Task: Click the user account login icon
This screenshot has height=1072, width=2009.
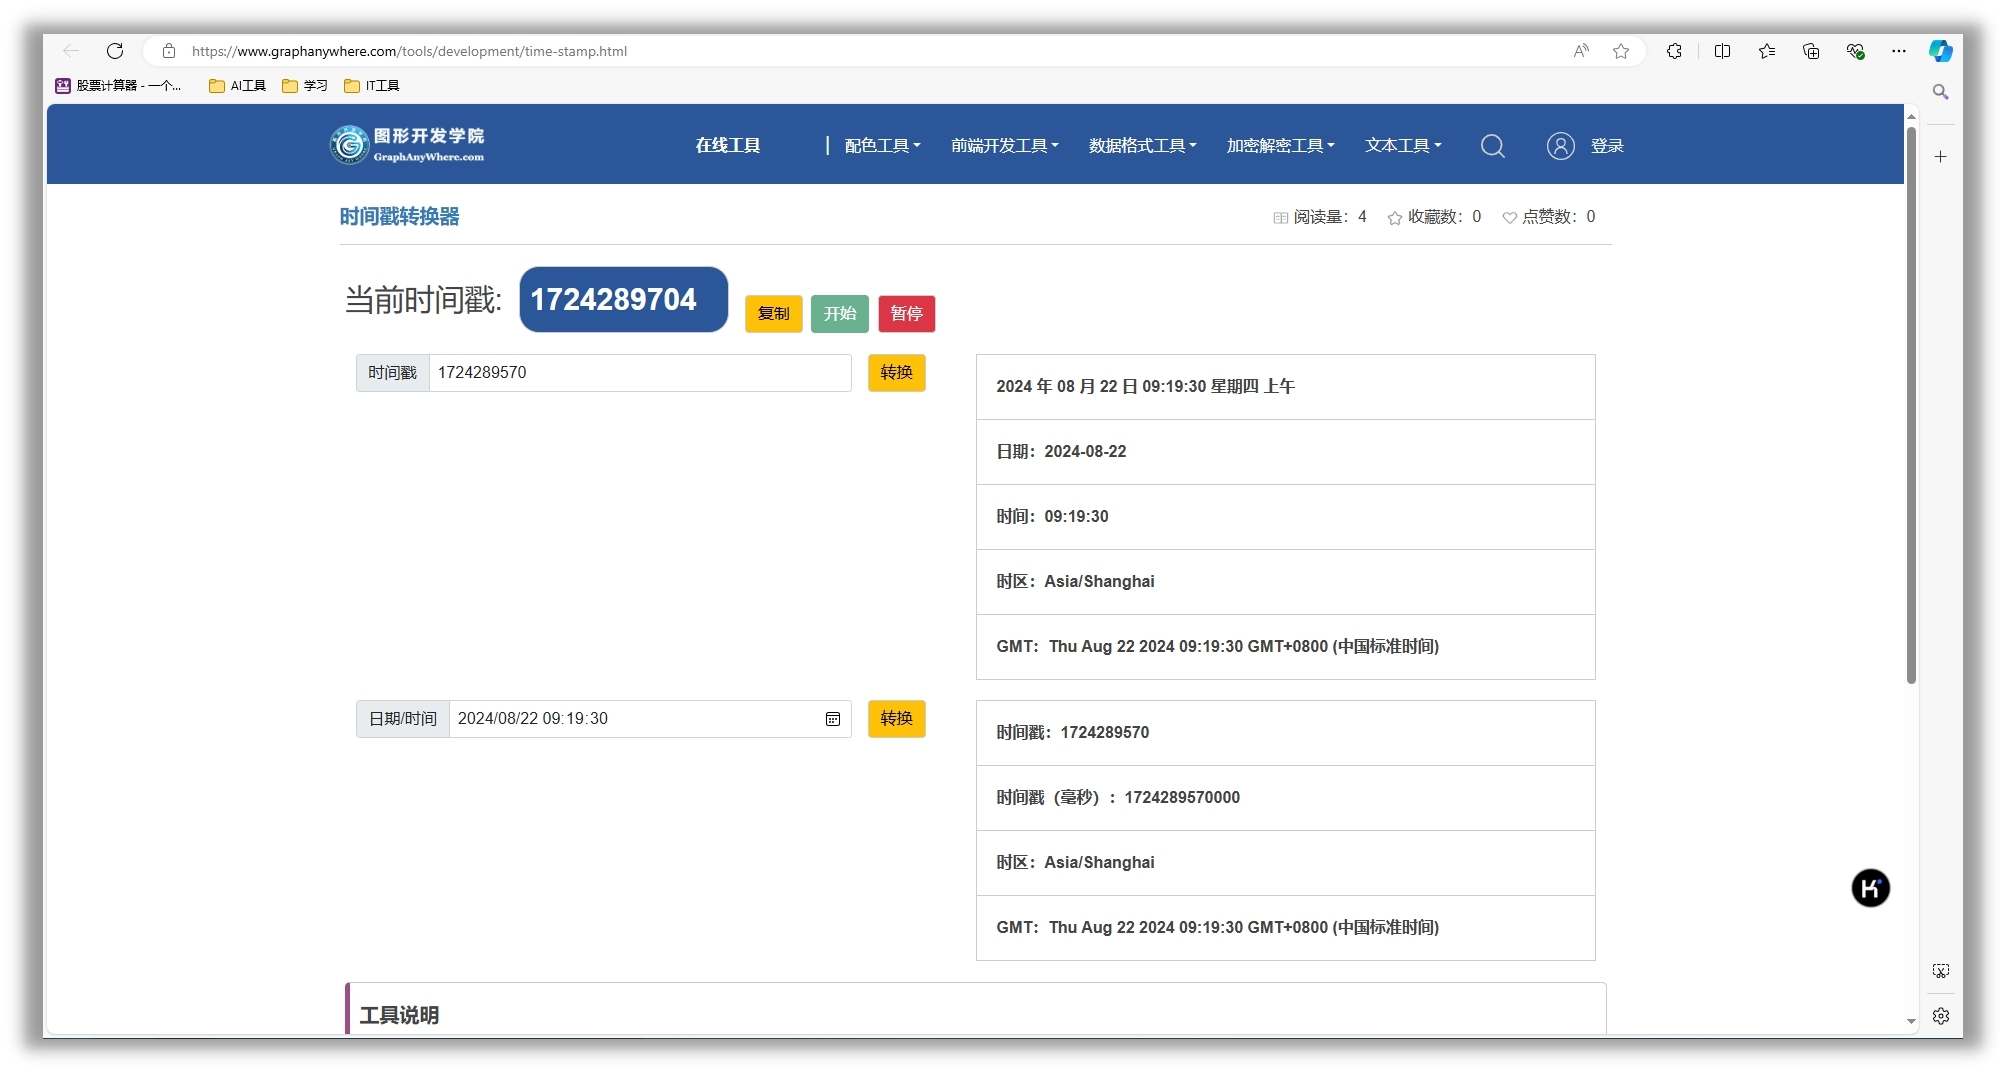Action: point(1560,146)
